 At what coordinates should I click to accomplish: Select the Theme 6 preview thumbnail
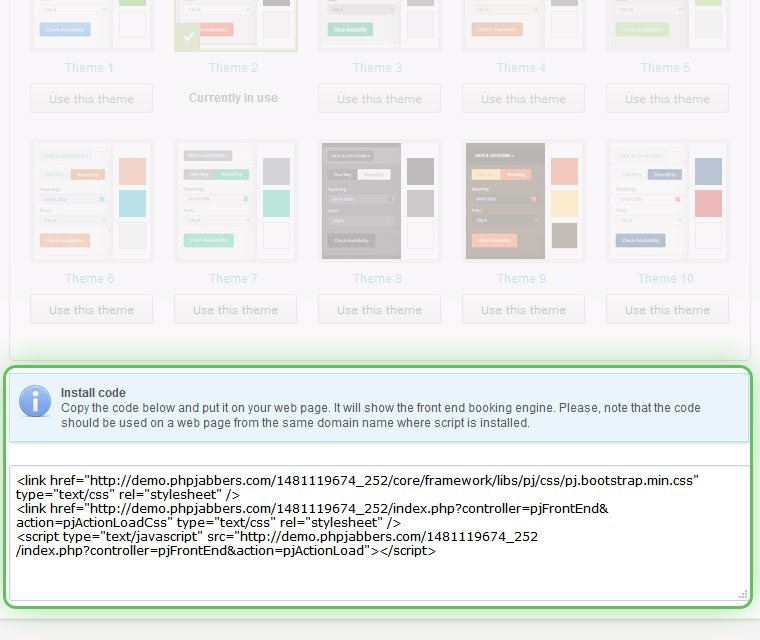(92, 201)
